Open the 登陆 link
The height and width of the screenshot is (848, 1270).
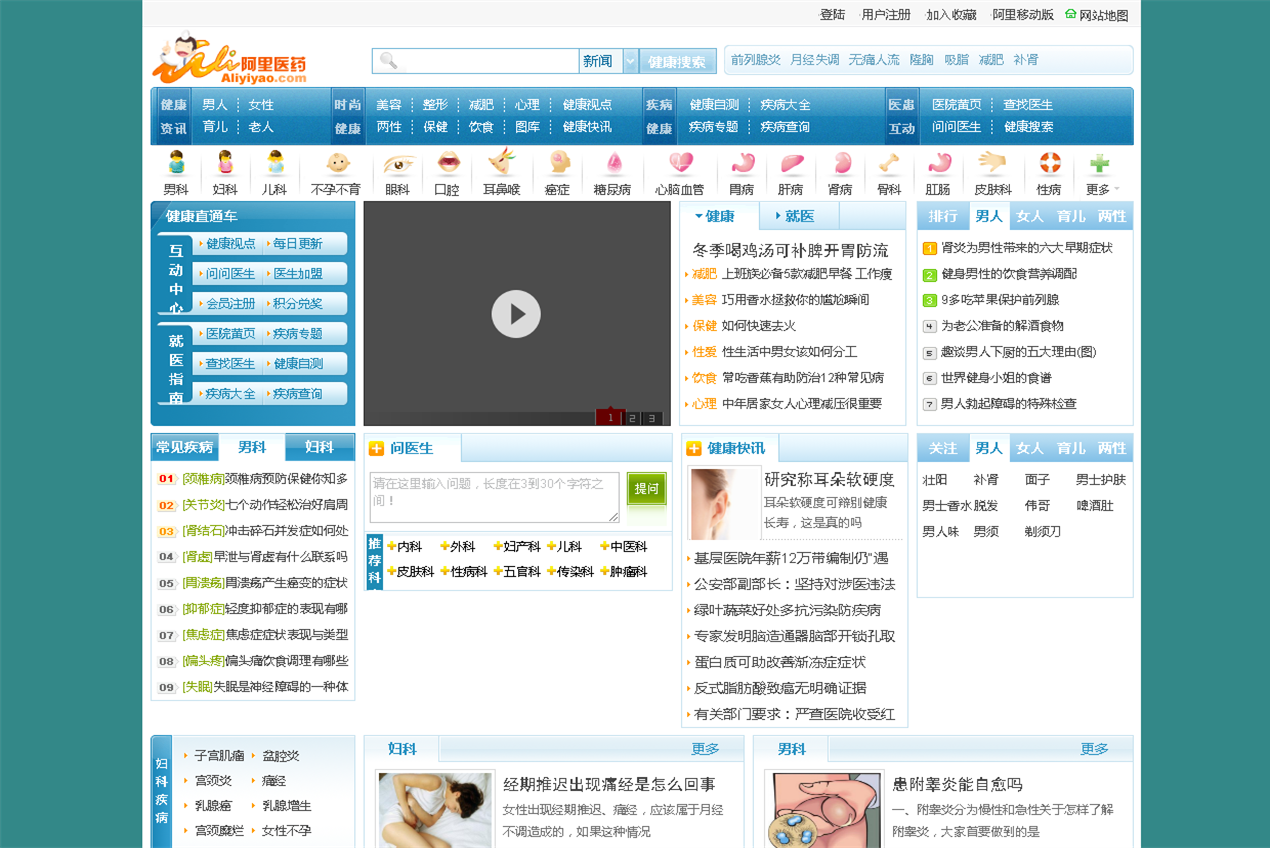click(x=832, y=15)
